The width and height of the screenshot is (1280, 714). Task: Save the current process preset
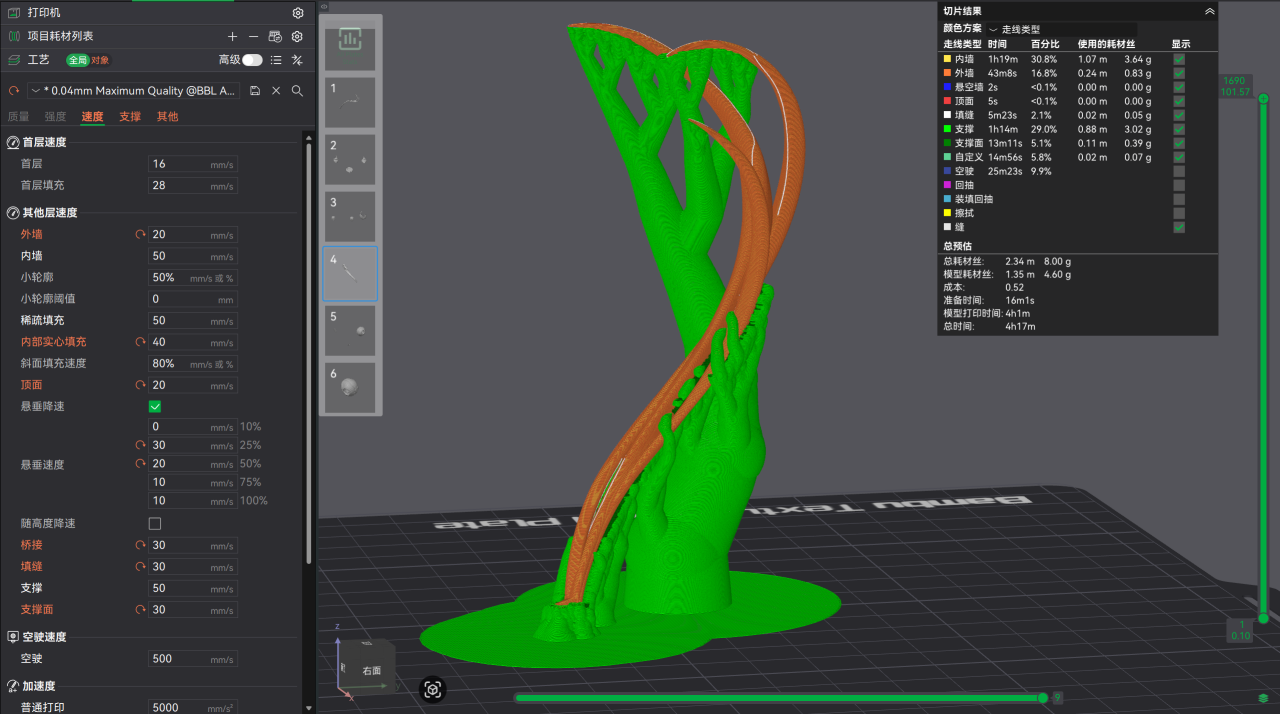tap(255, 91)
